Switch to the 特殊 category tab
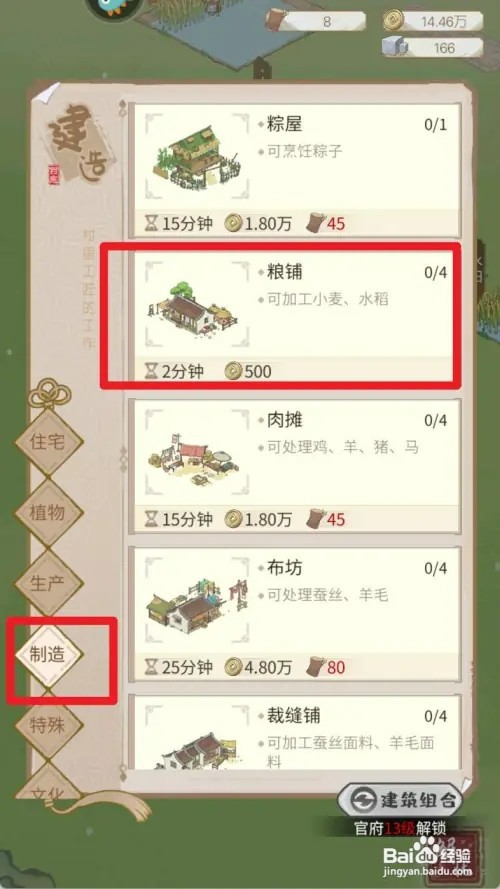Viewport: 500px width, 889px height. [x=48, y=726]
